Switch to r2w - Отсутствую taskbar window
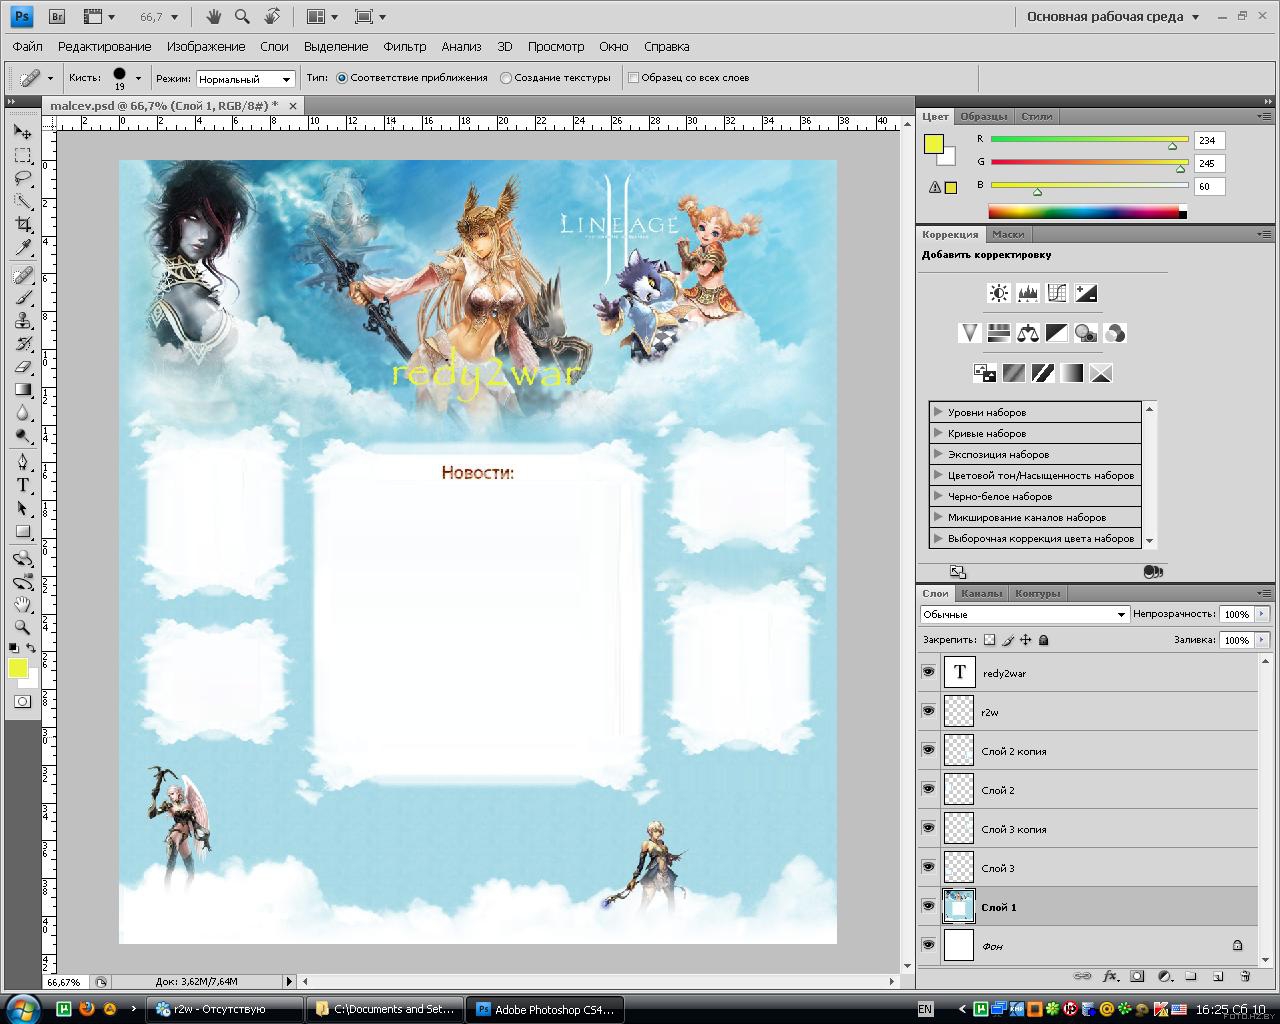The image size is (1280, 1024). [225, 1009]
